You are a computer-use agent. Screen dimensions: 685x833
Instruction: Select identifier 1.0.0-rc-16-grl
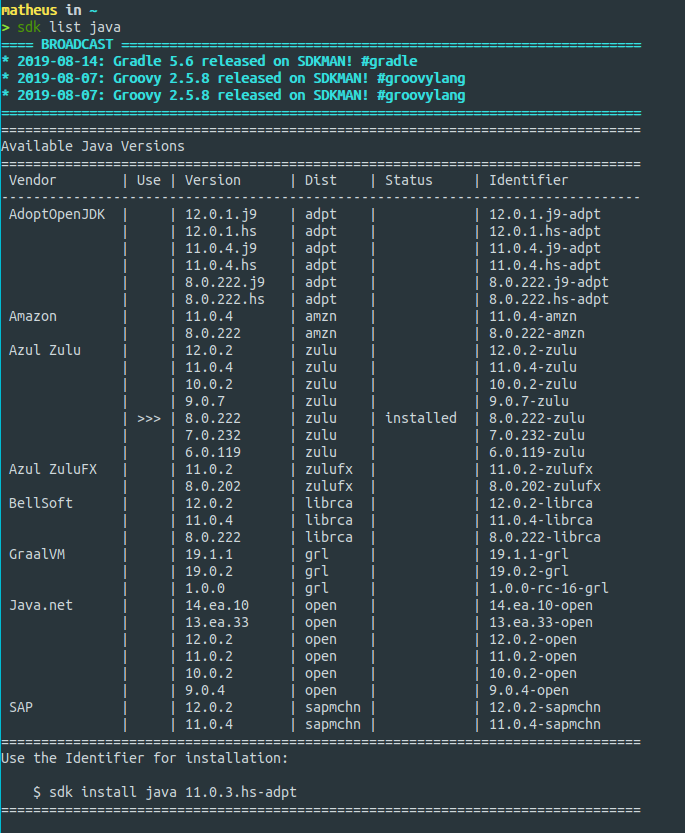[x=549, y=588]
